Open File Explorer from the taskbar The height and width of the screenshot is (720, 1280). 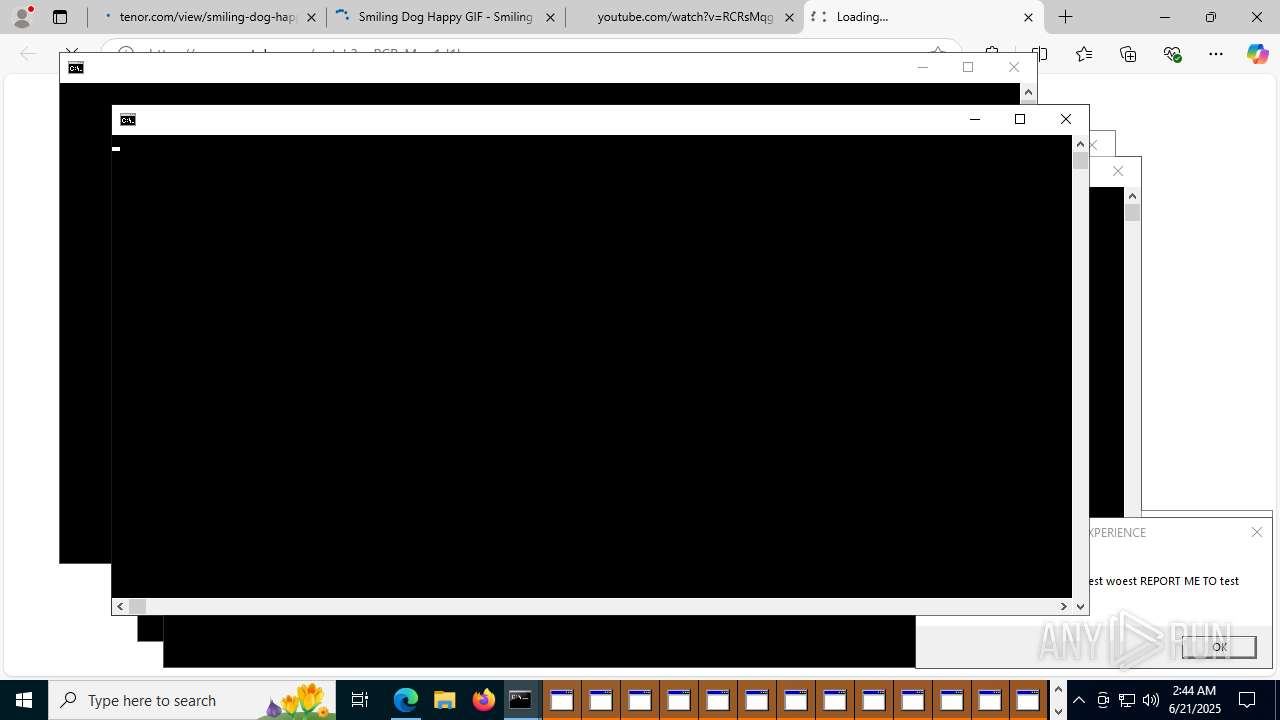pyautogui.click(x=444, y=700)
